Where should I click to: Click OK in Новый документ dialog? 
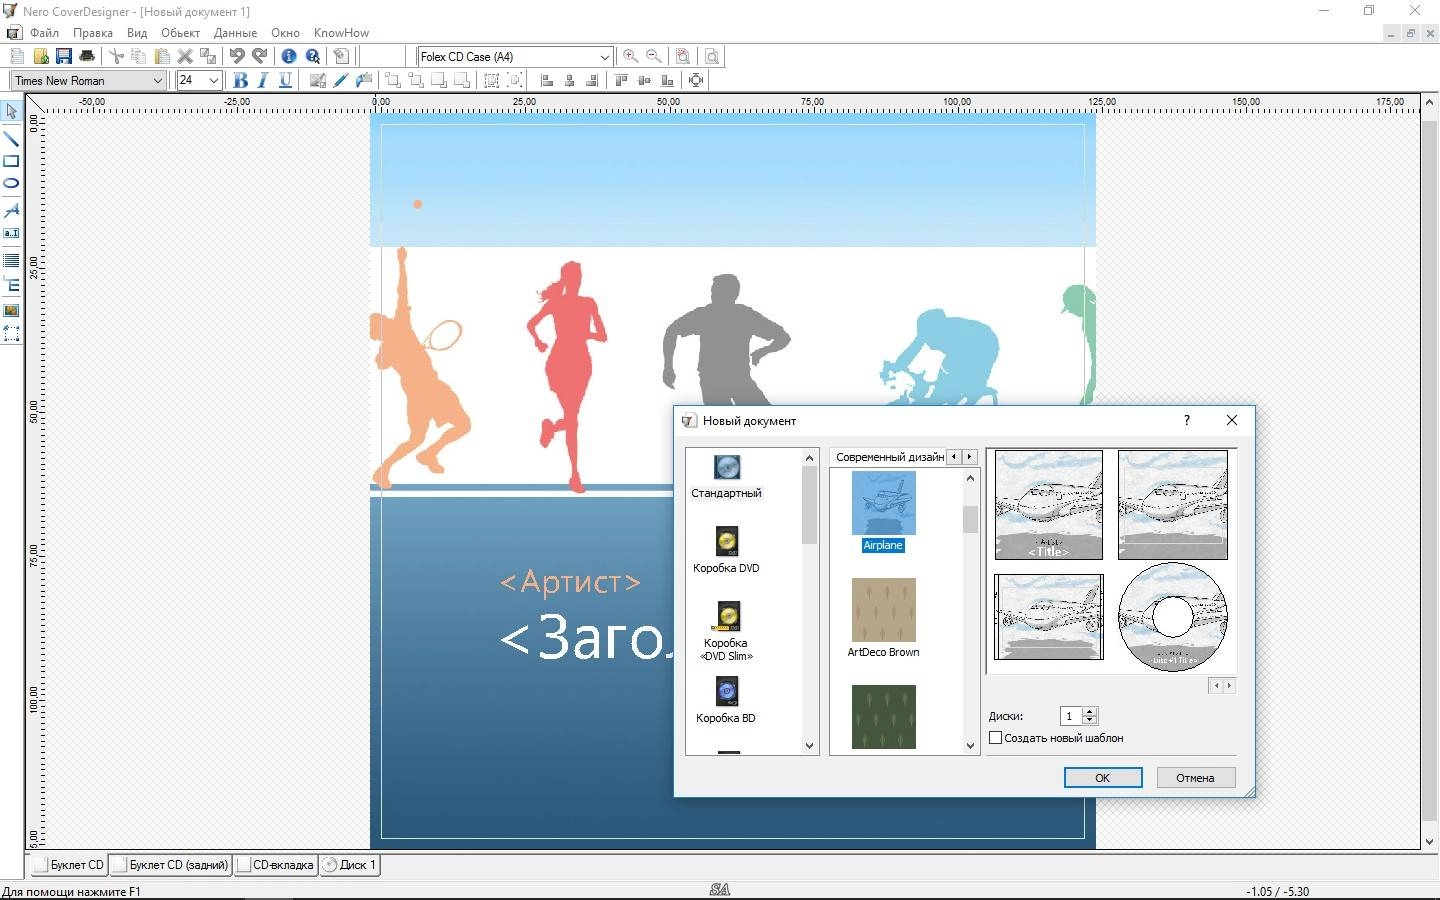(x=1102, y=778)
